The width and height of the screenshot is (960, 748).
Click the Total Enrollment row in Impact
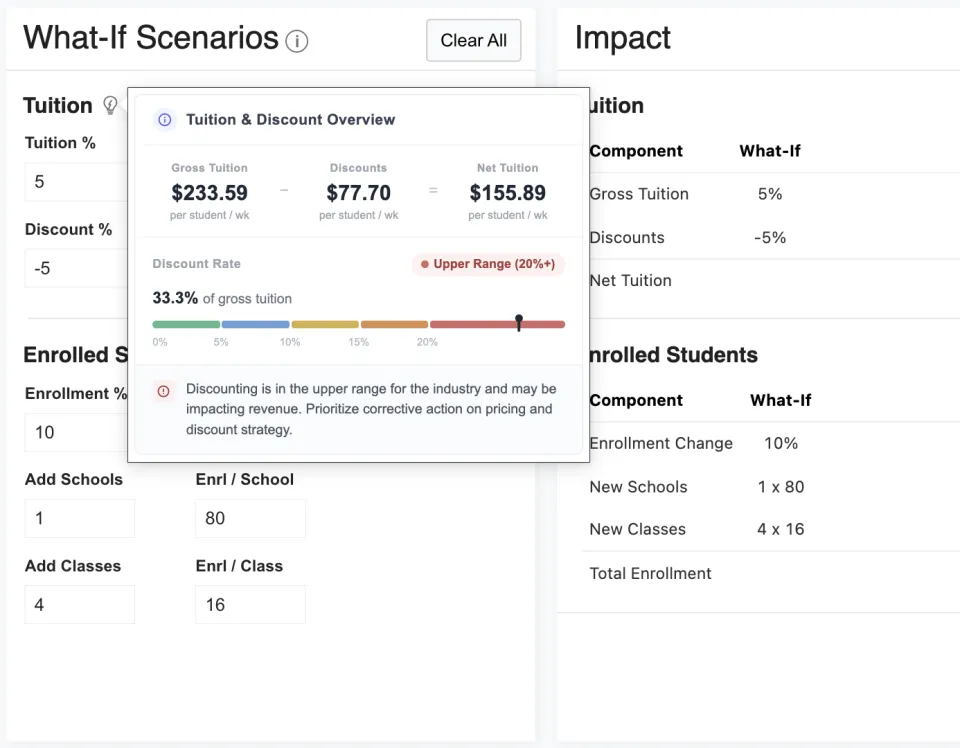pyautogui.click(x=651, y=574)
